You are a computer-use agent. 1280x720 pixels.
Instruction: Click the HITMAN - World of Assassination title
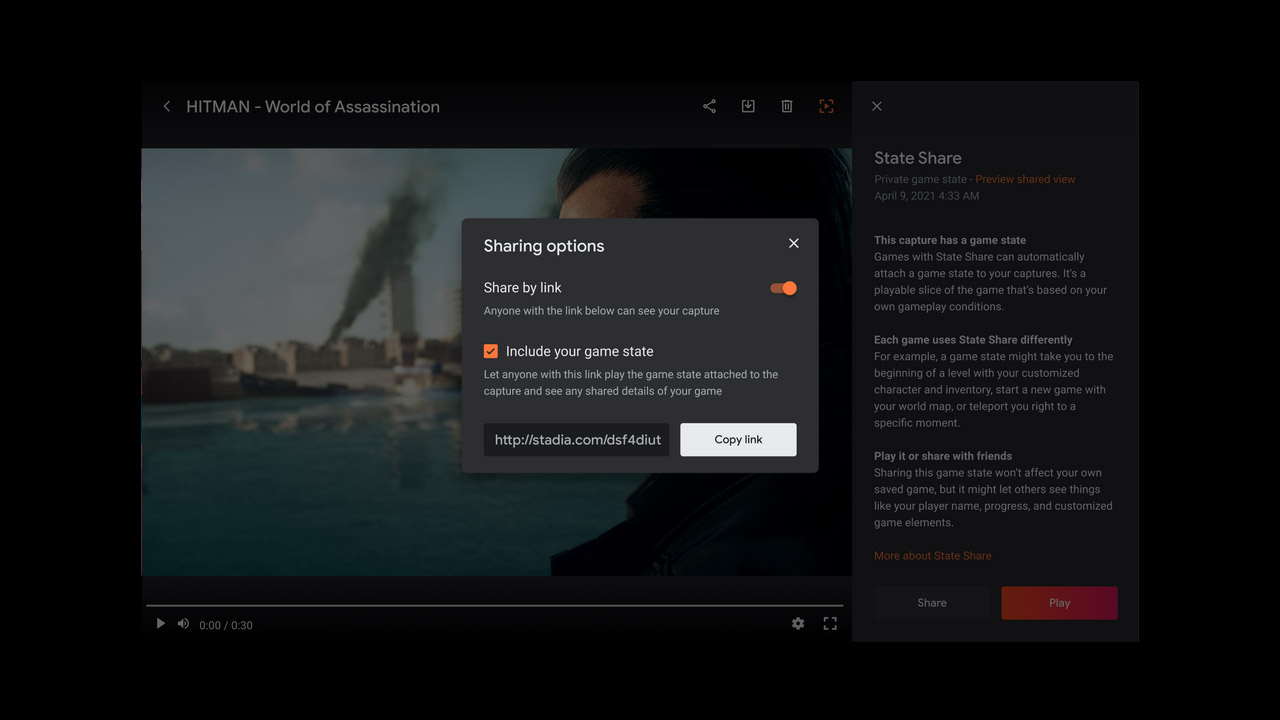tap(313, 107)
